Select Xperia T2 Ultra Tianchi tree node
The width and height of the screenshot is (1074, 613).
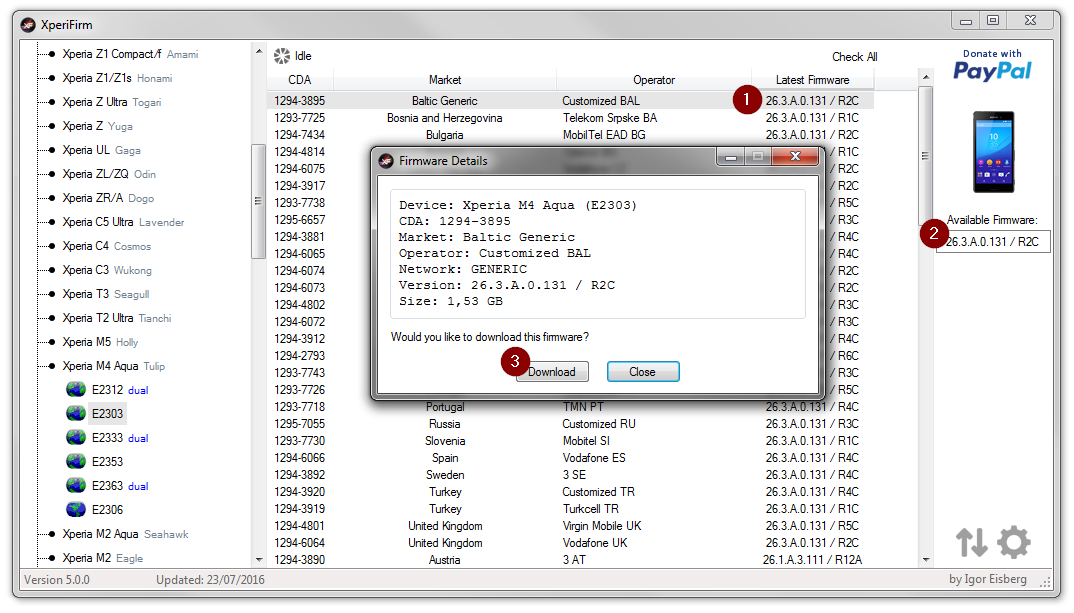pos(117,318)
